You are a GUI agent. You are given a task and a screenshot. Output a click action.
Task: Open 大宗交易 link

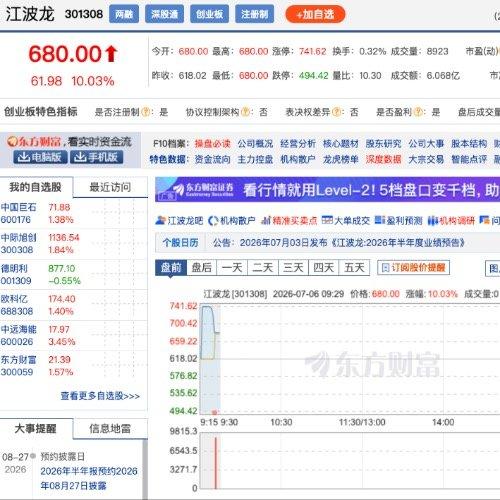[x=426, y=160]
